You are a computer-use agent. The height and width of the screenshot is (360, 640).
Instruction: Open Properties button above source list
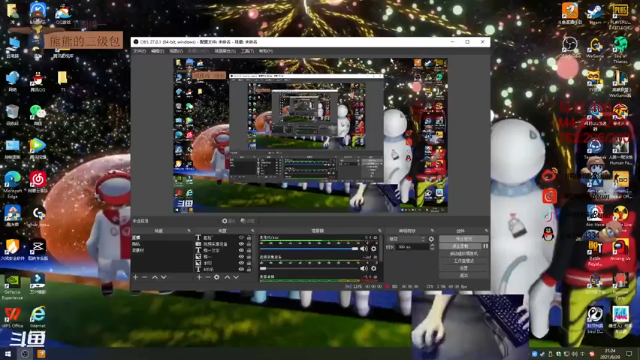coord(229,221)
